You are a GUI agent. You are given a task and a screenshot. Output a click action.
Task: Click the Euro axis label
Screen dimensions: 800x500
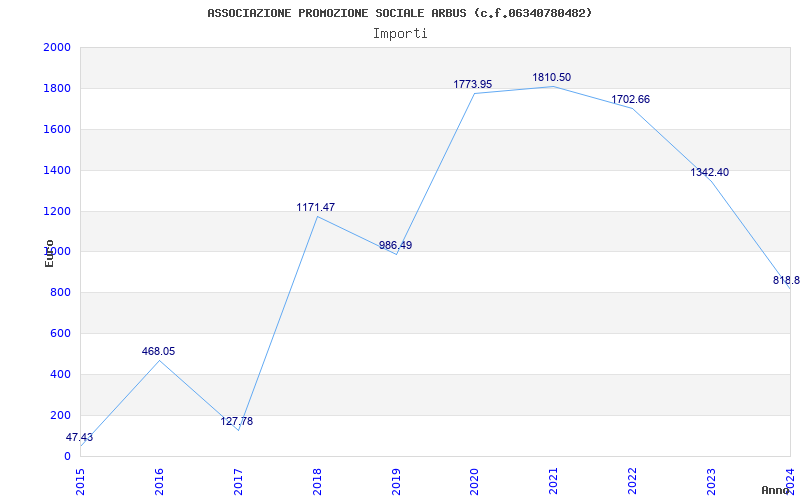tap(49, 253)
